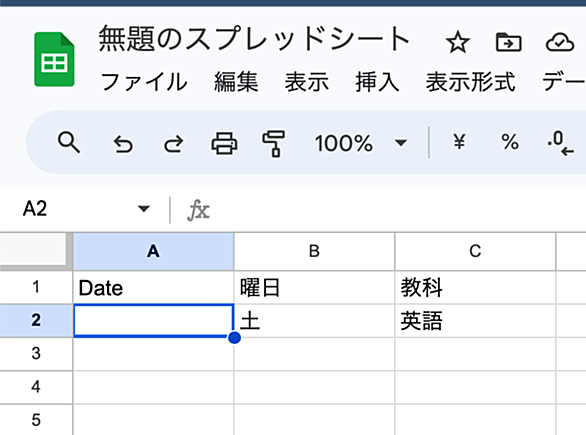Screen dimensions: 586x435
Task: Expand the A2 name box dropdown arrow
Action: coord(144,209)
